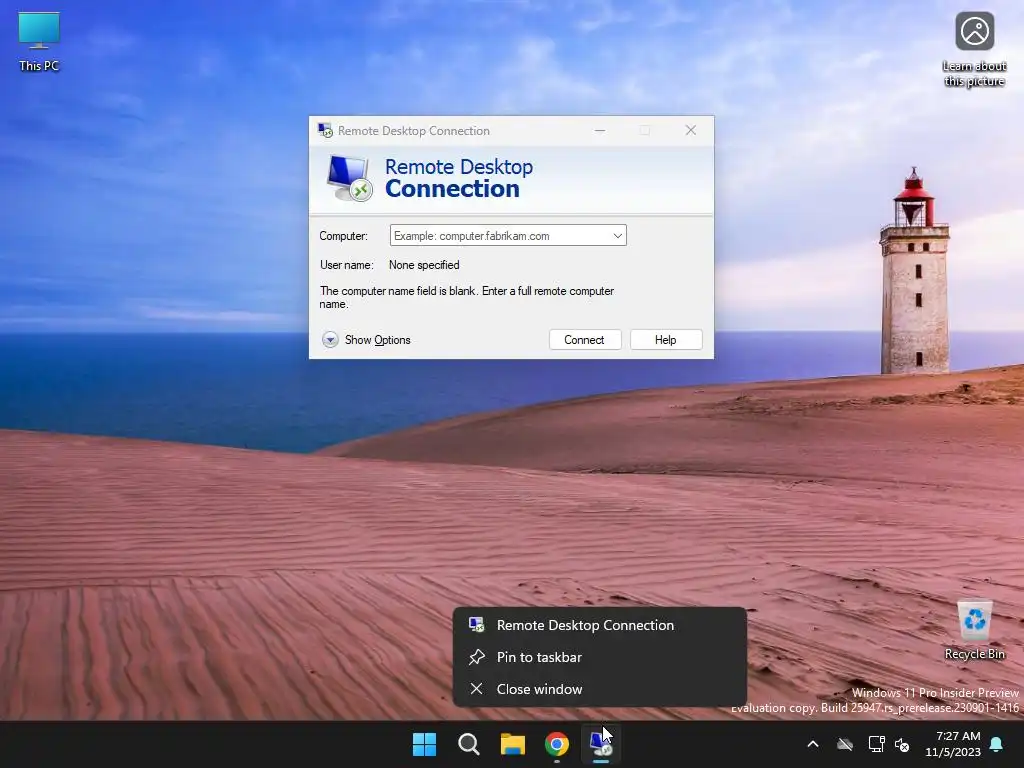The width and height of the screenshot is (1024, 768).
Task: Select Remote Desktop Connection taskbar icon
Action: pos(601,744)
